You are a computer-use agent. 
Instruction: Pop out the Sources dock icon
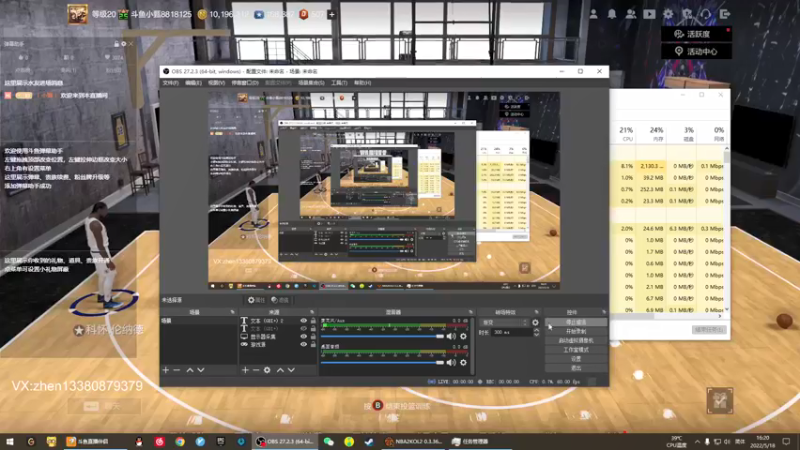click(312, 312)
